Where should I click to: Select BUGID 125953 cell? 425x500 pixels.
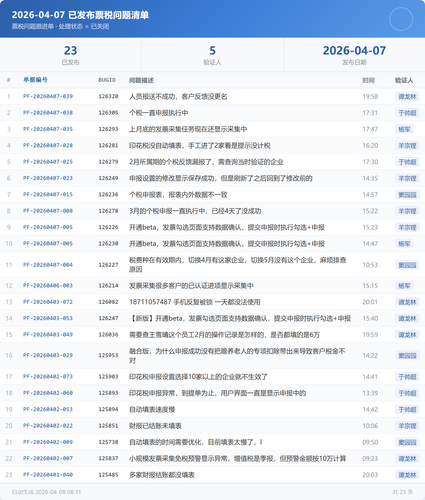[x=108, y=355]
